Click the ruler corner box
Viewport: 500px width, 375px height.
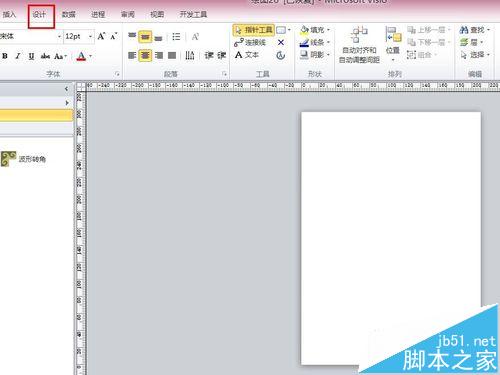click(x=80, y=86)
